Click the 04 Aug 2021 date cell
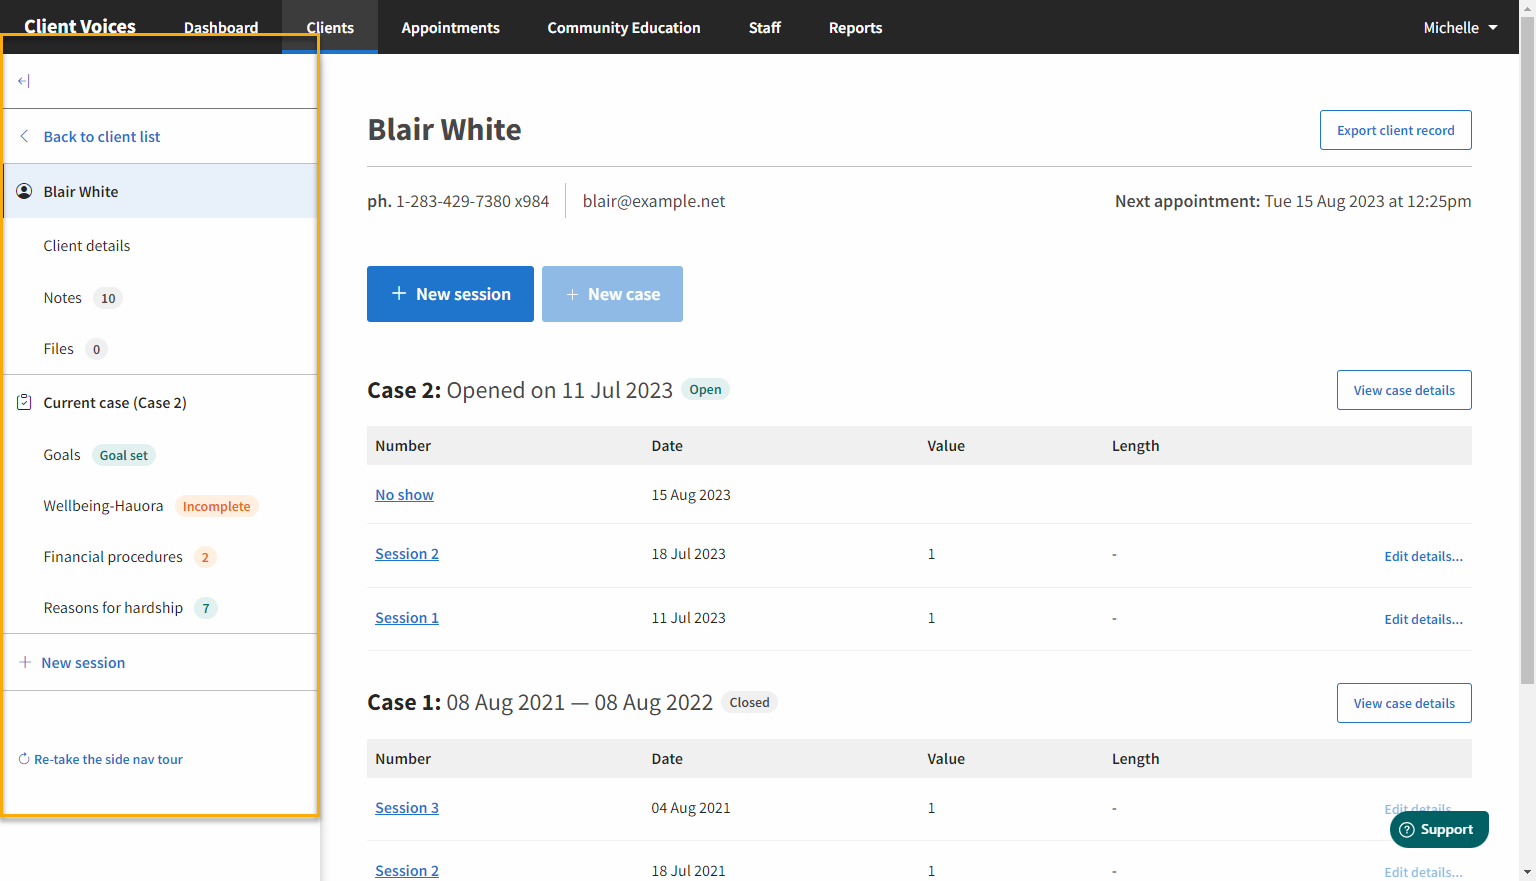 691,808
